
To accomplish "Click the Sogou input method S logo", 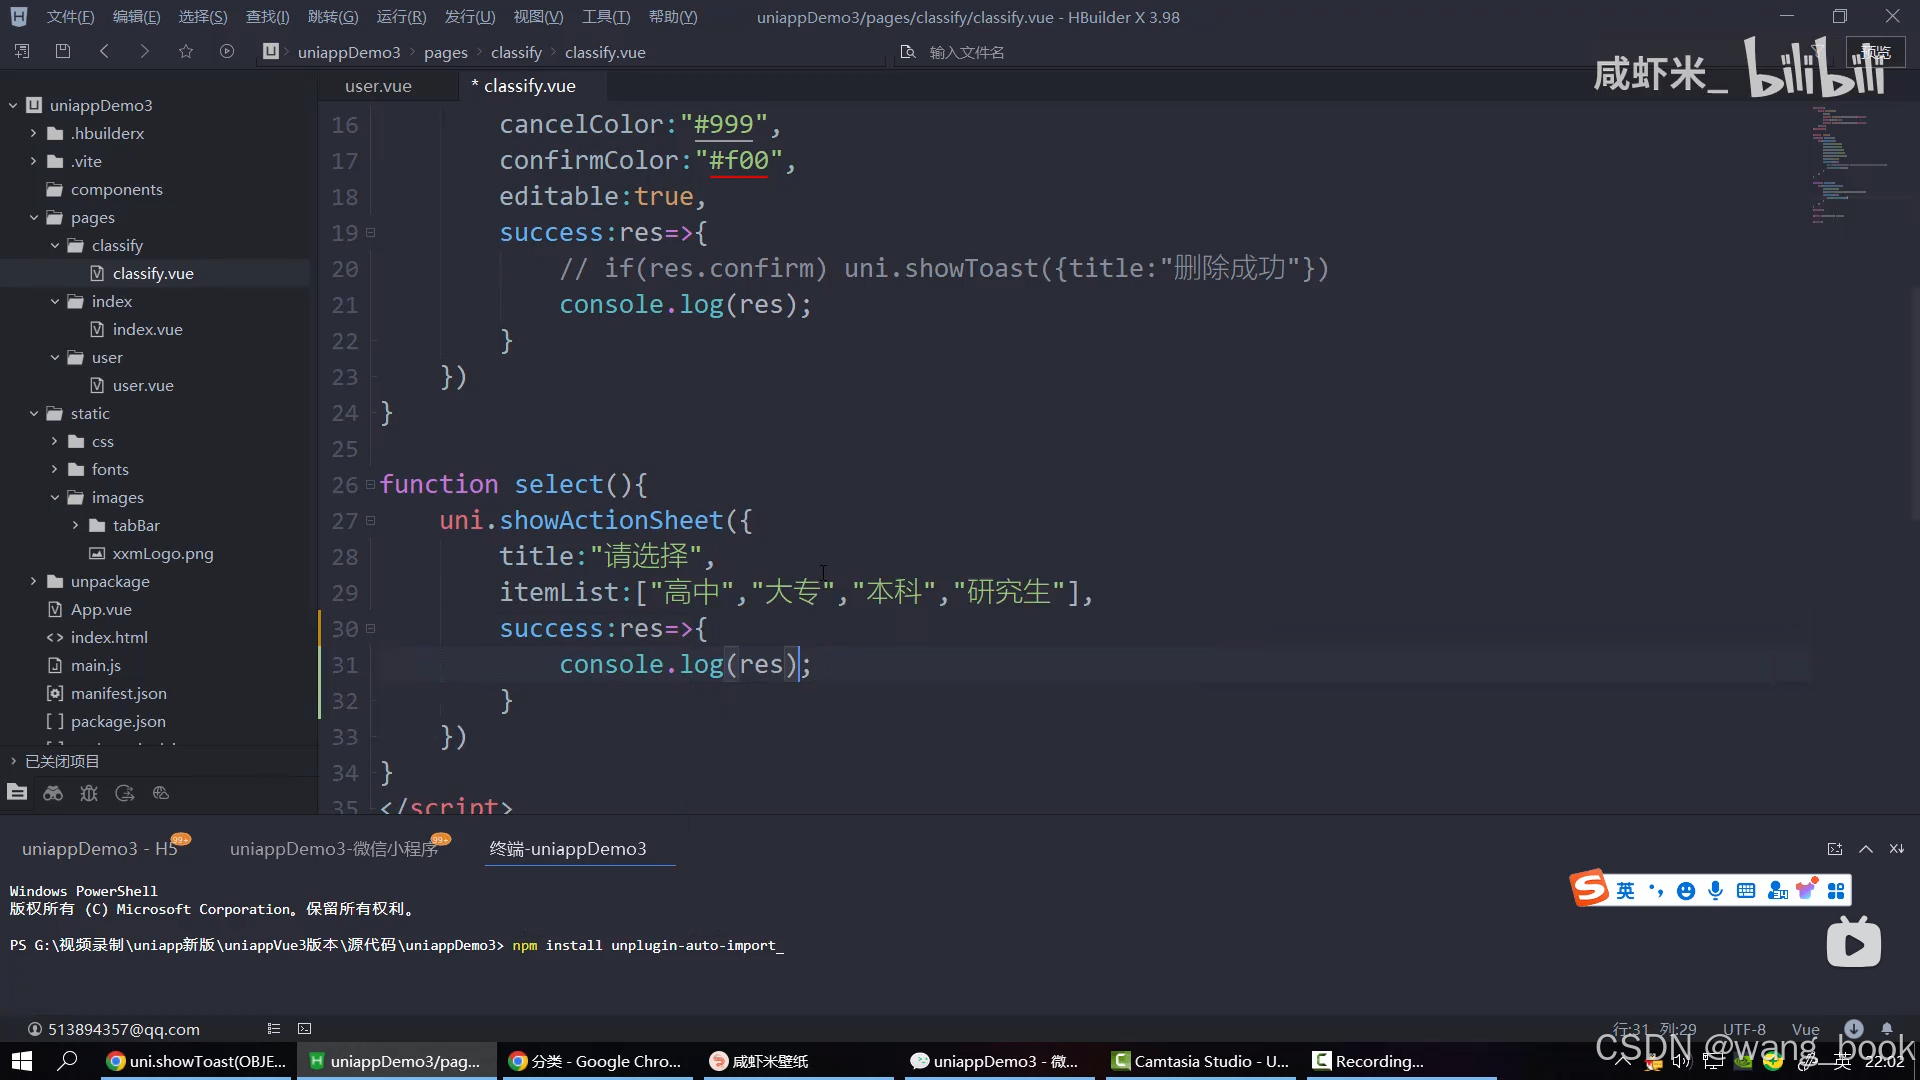I will coord(1589,888).
